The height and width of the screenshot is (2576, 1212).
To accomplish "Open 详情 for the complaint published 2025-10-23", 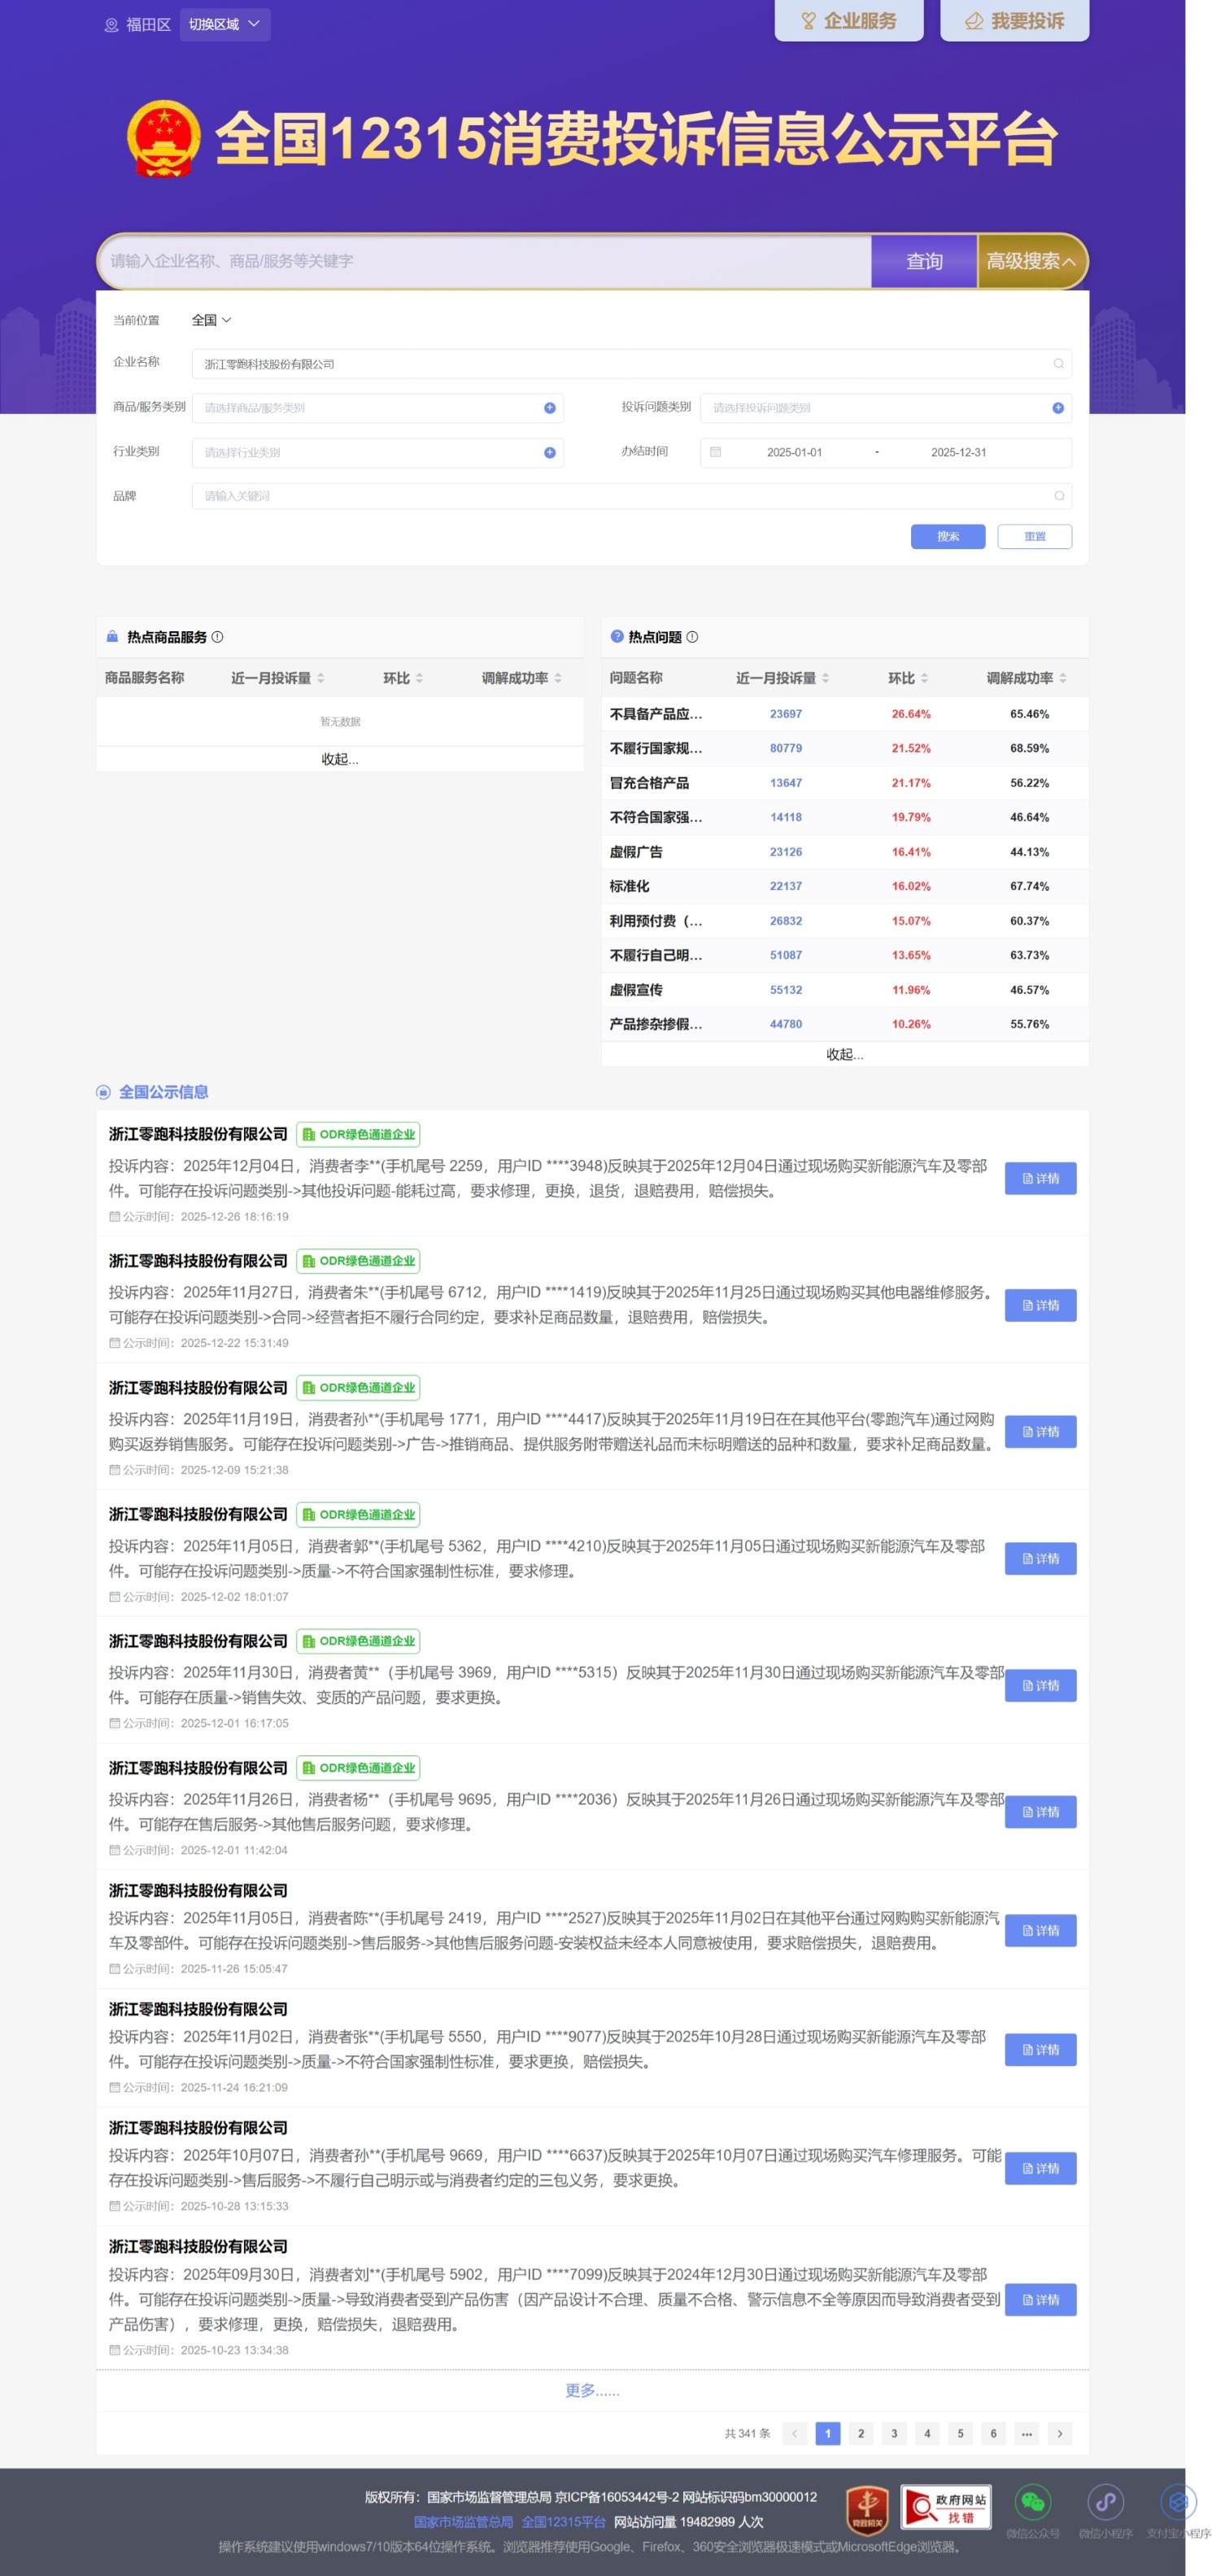I will [1040, 2299].
